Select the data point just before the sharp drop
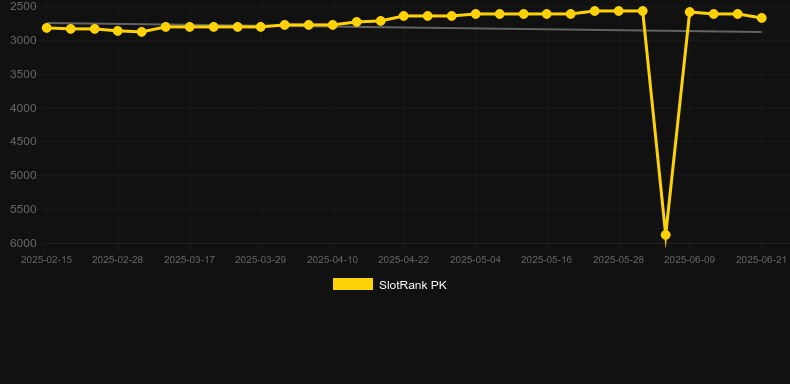The image size is (790, 384). [642, 11]
